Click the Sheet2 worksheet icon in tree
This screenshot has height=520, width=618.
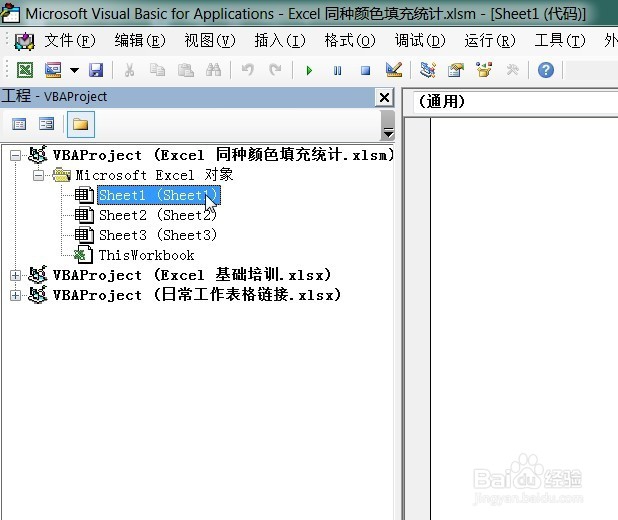(x=84, y=215)
